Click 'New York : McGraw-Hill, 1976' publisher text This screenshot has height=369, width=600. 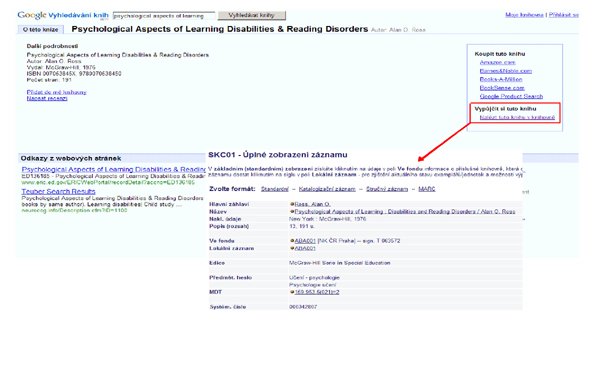tap(328, 219)
